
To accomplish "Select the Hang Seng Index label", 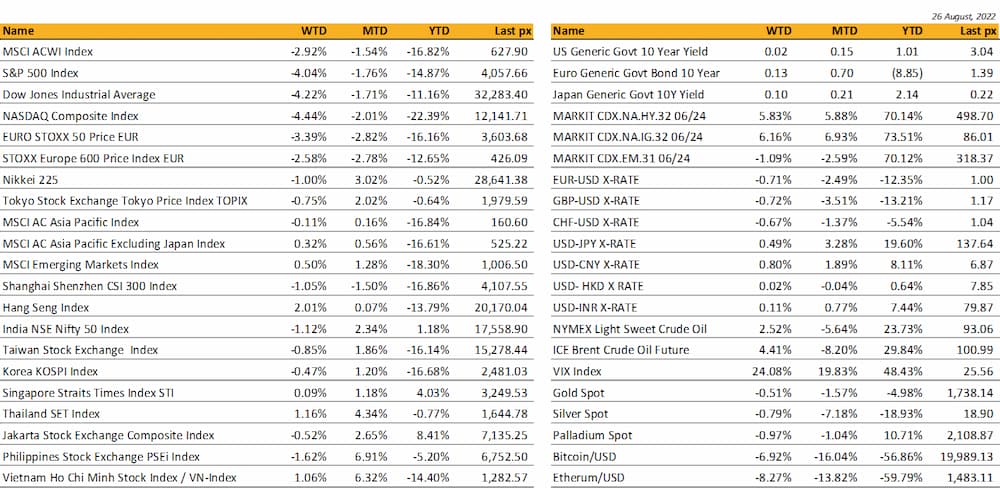I will (46, 307).
